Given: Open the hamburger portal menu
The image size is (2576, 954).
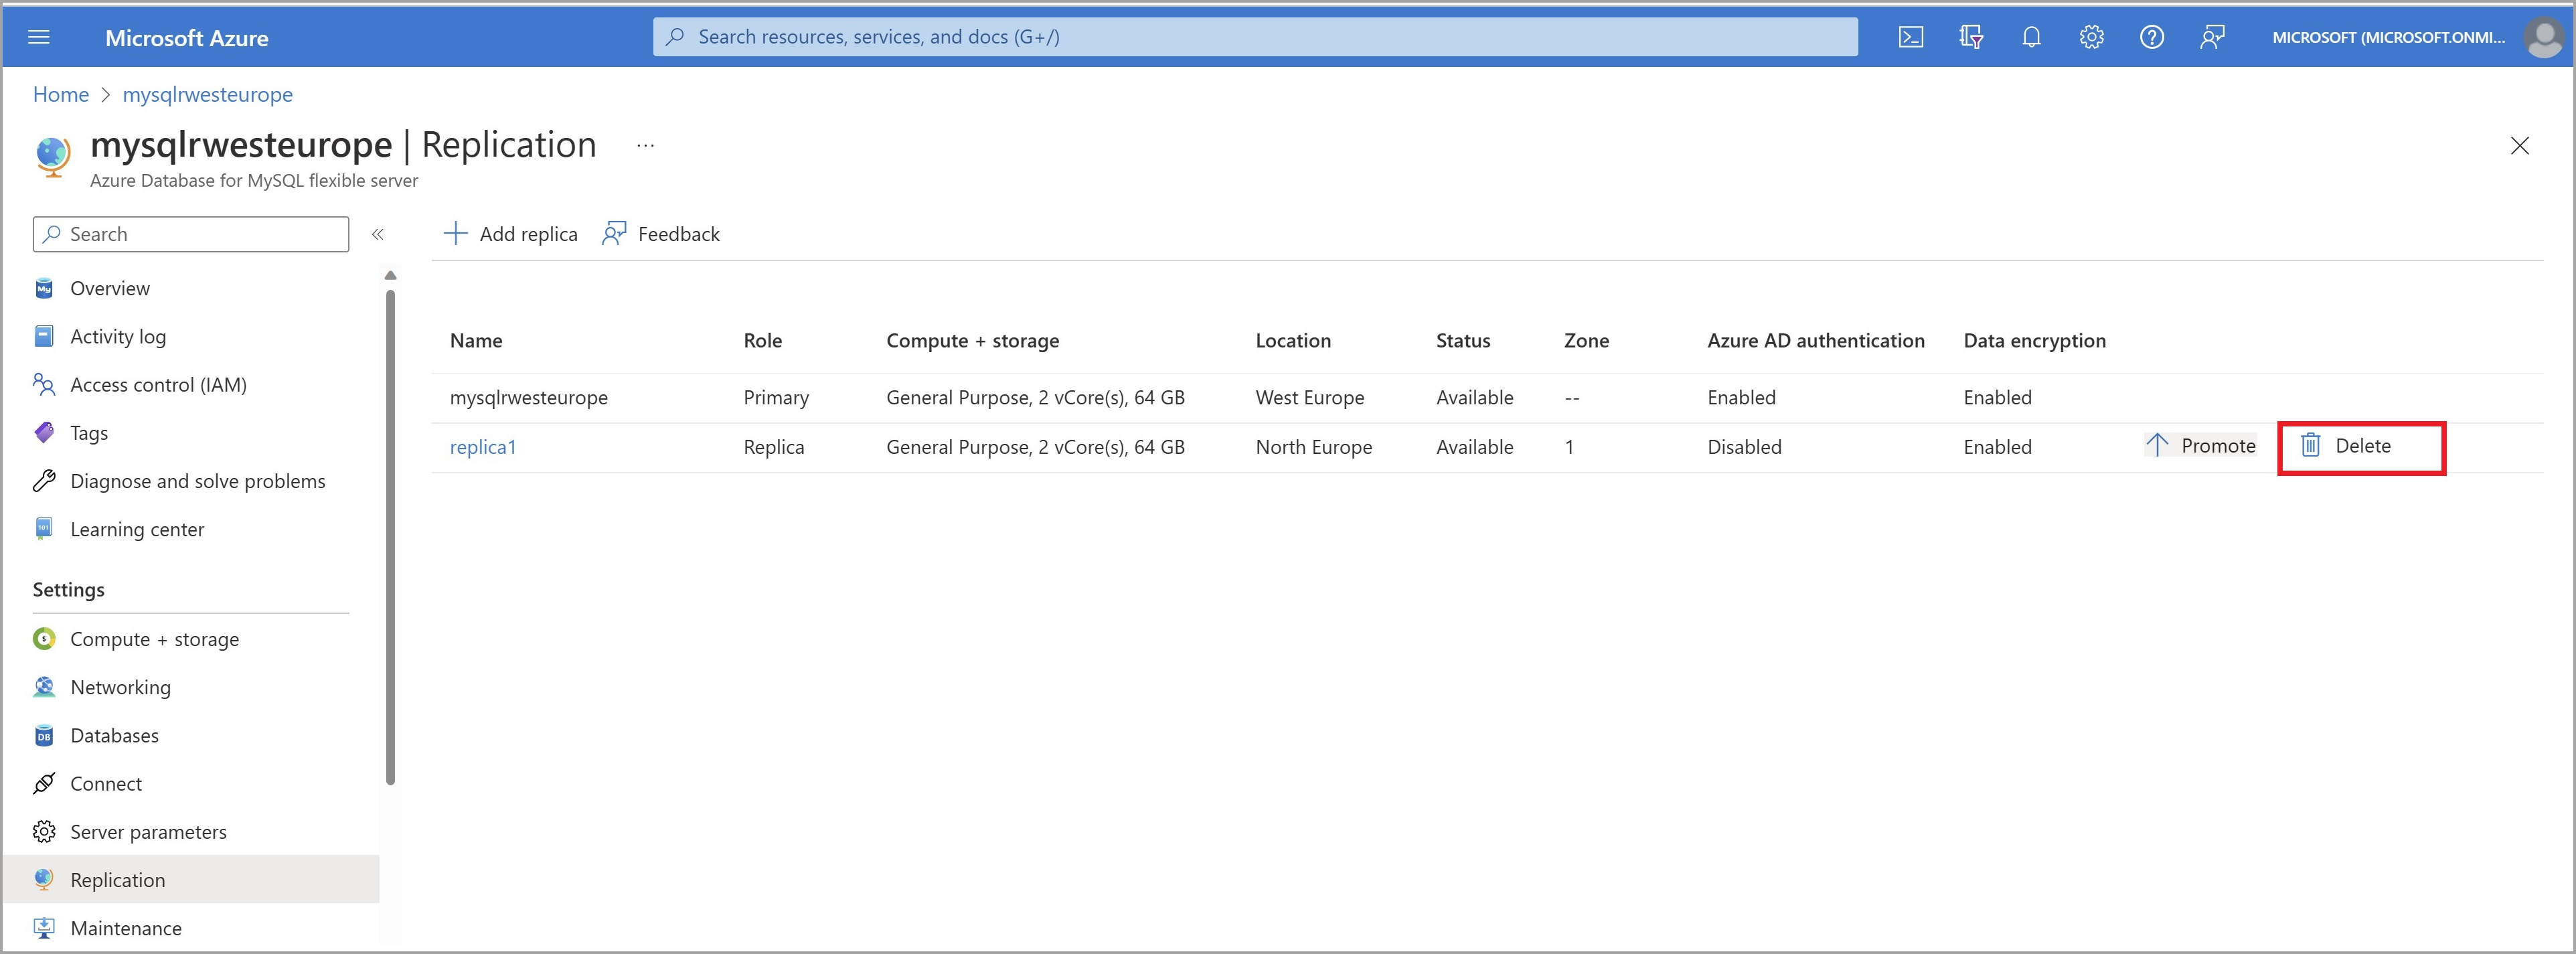Looking at the screenshot, I should tap(39, 37).
